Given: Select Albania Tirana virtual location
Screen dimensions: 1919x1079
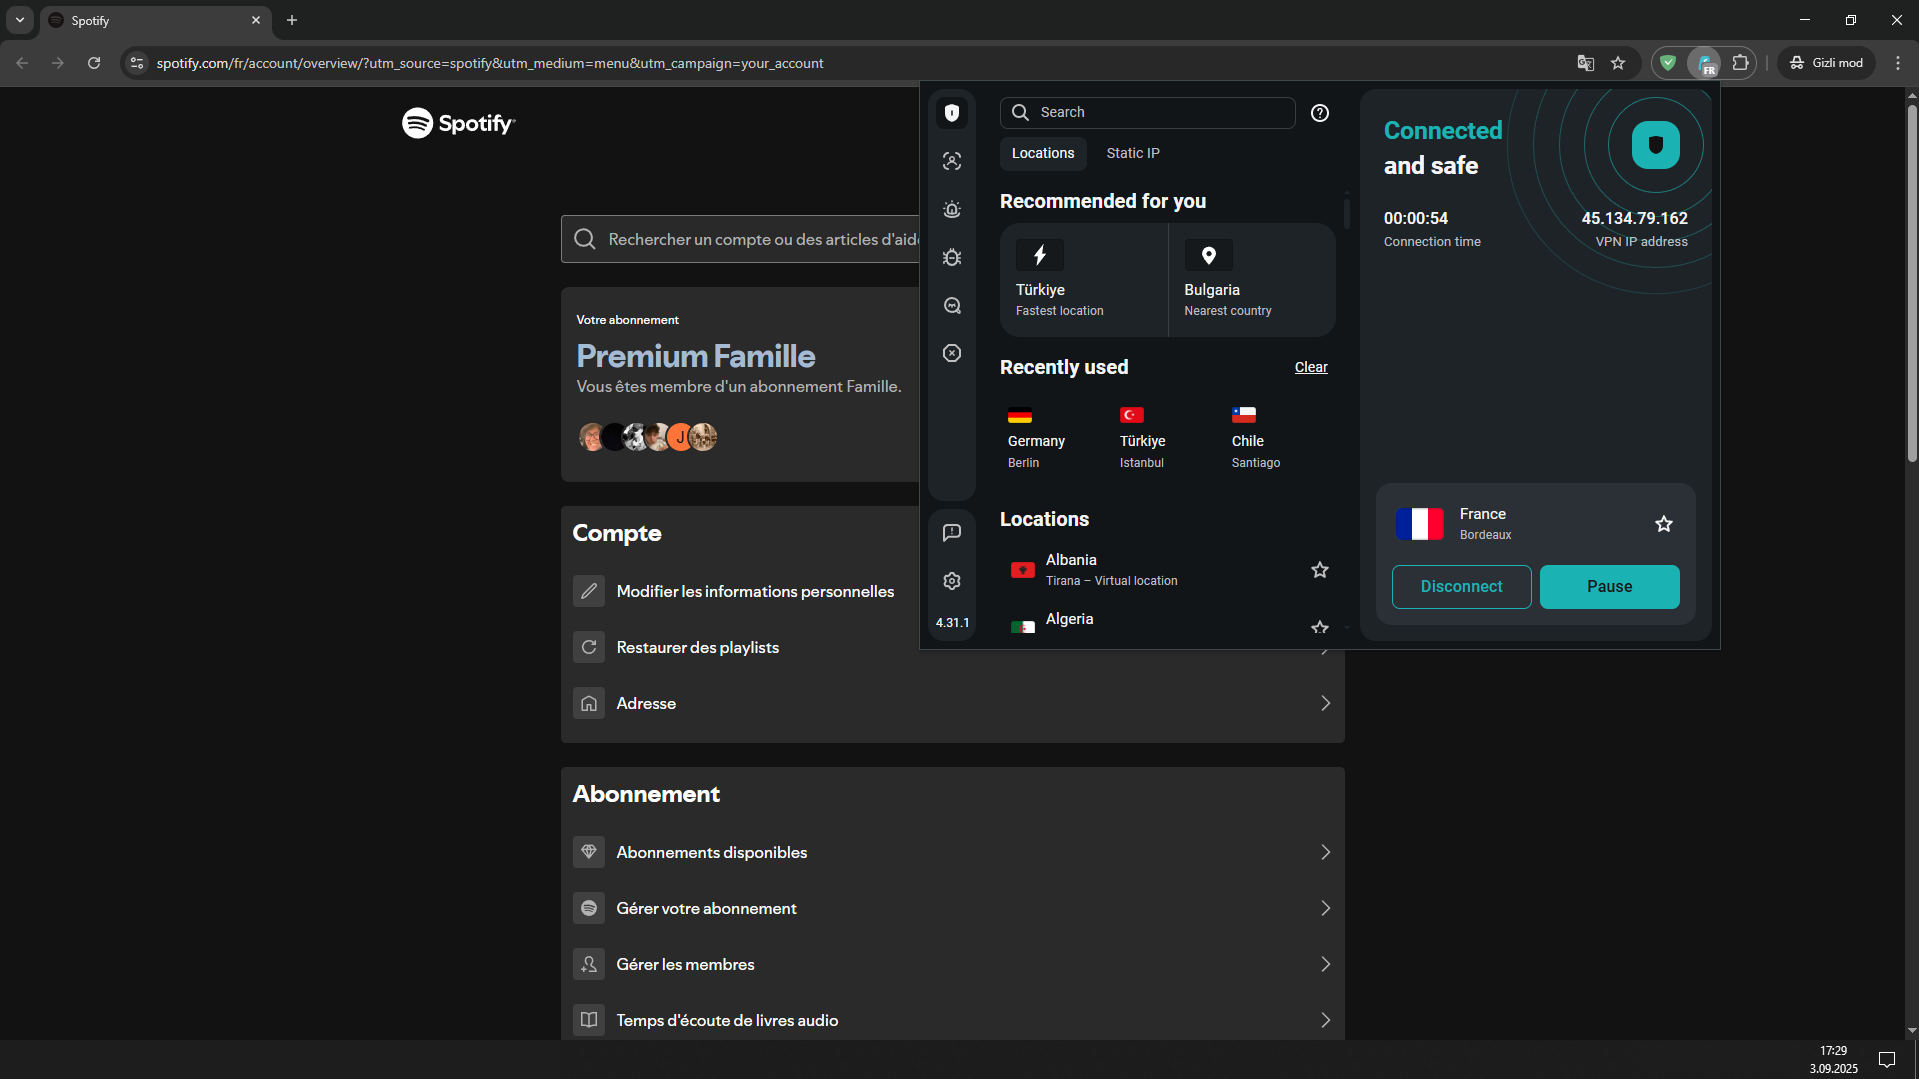Looking at the screenshot, I should [1150, 570].
